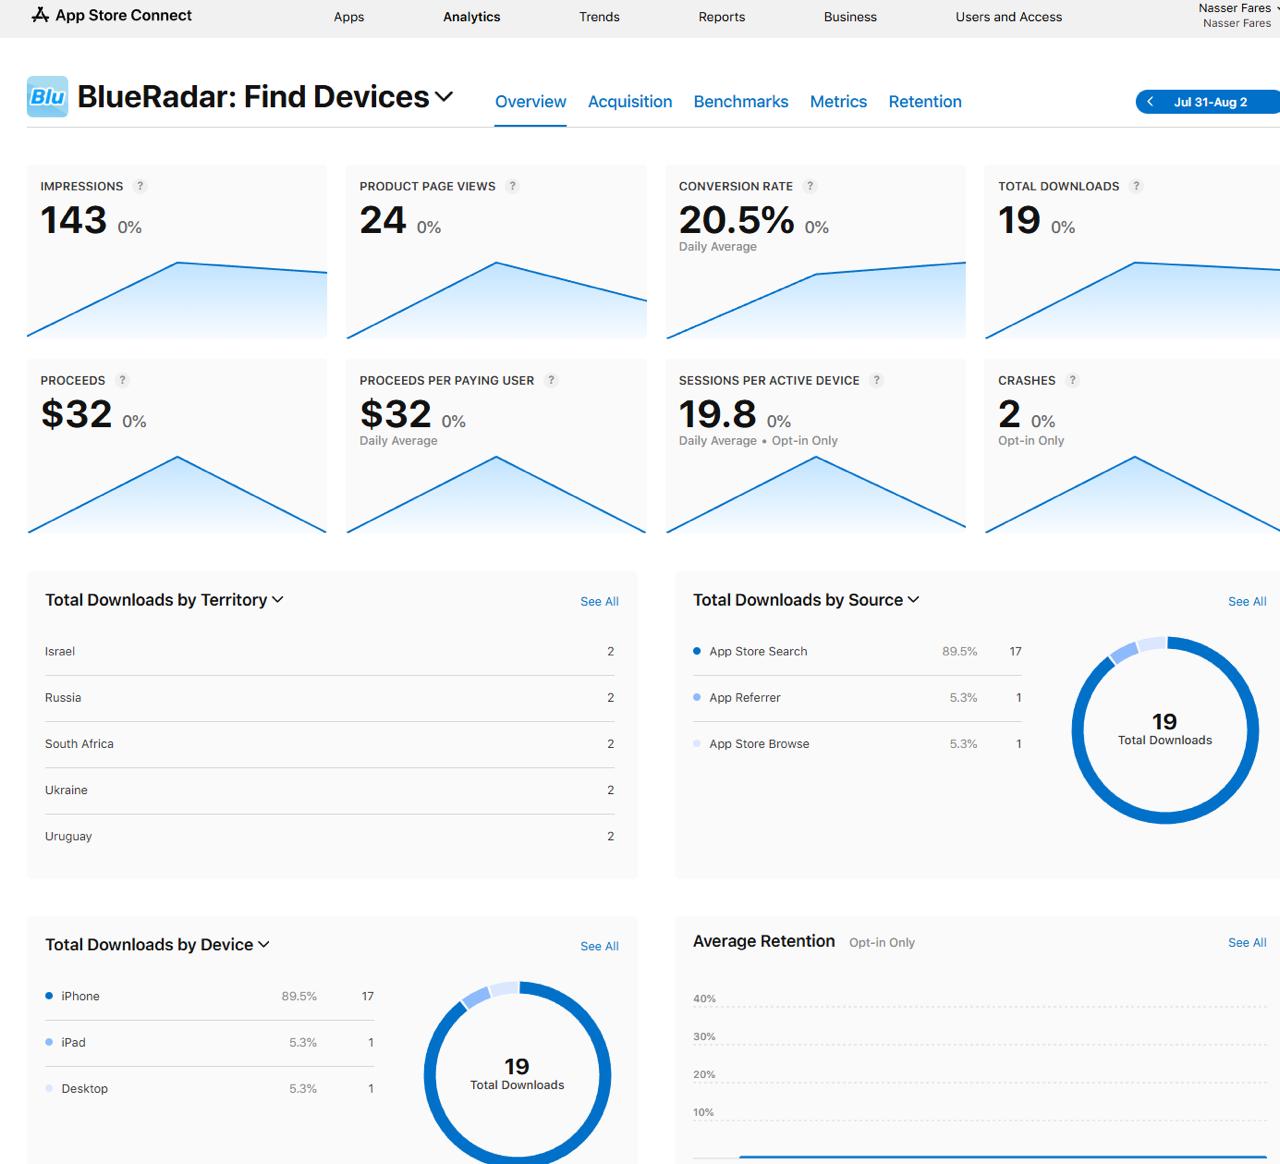Switch to the Acquisition tab
Screen dimensions: 1280x1164
[x=629, y=102]
